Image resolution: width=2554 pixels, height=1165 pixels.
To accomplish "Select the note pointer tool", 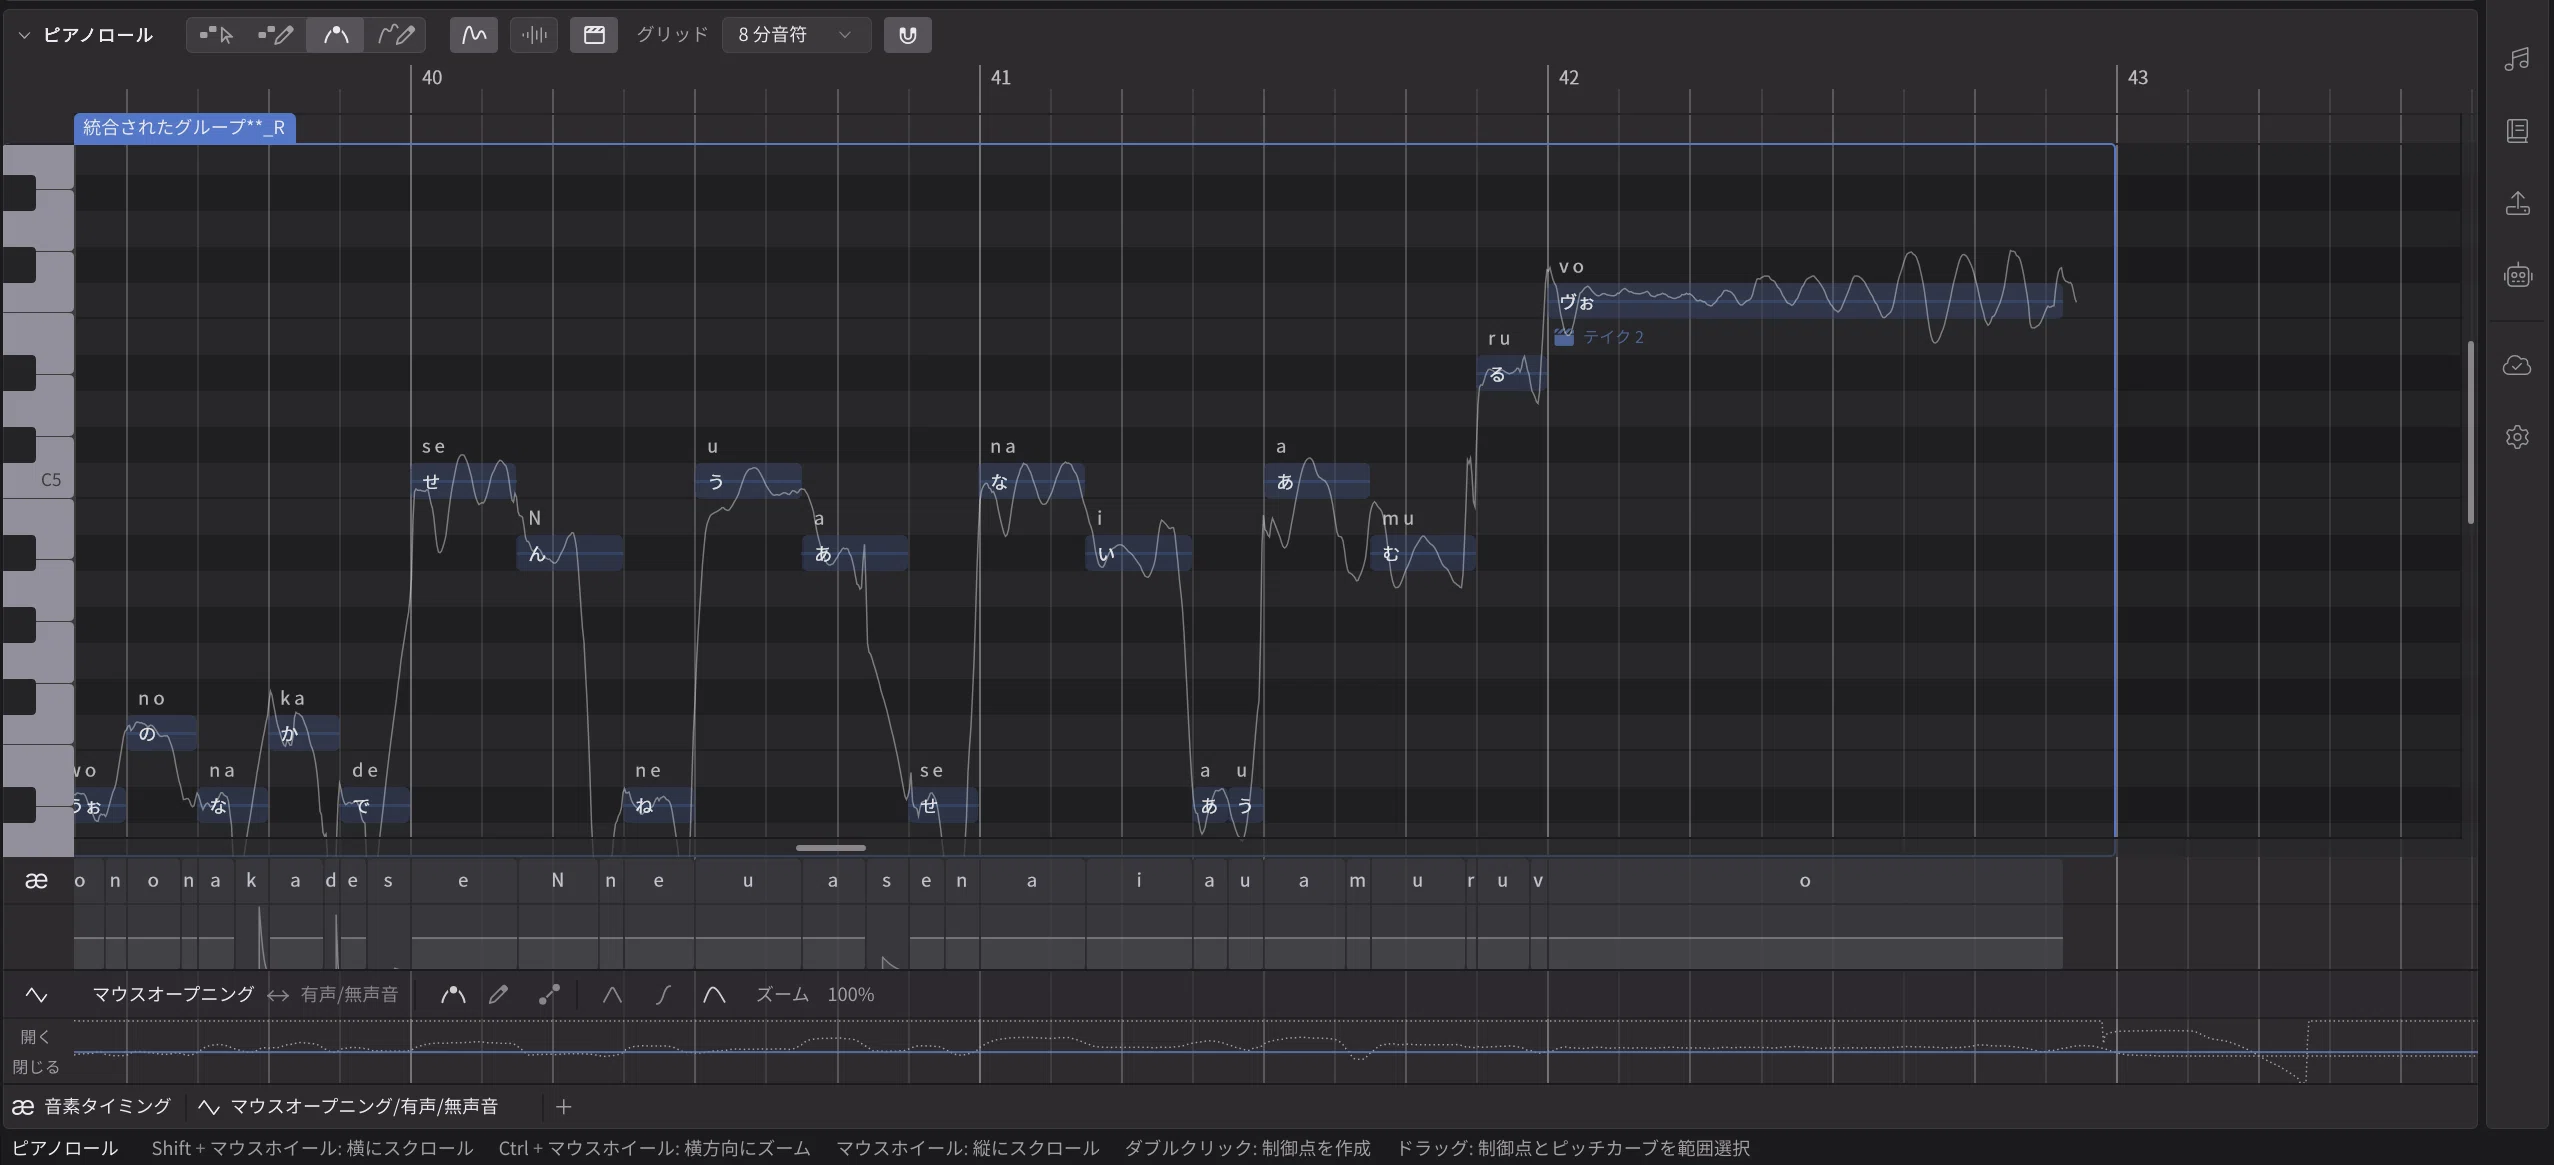I will (x=216, y=35).
